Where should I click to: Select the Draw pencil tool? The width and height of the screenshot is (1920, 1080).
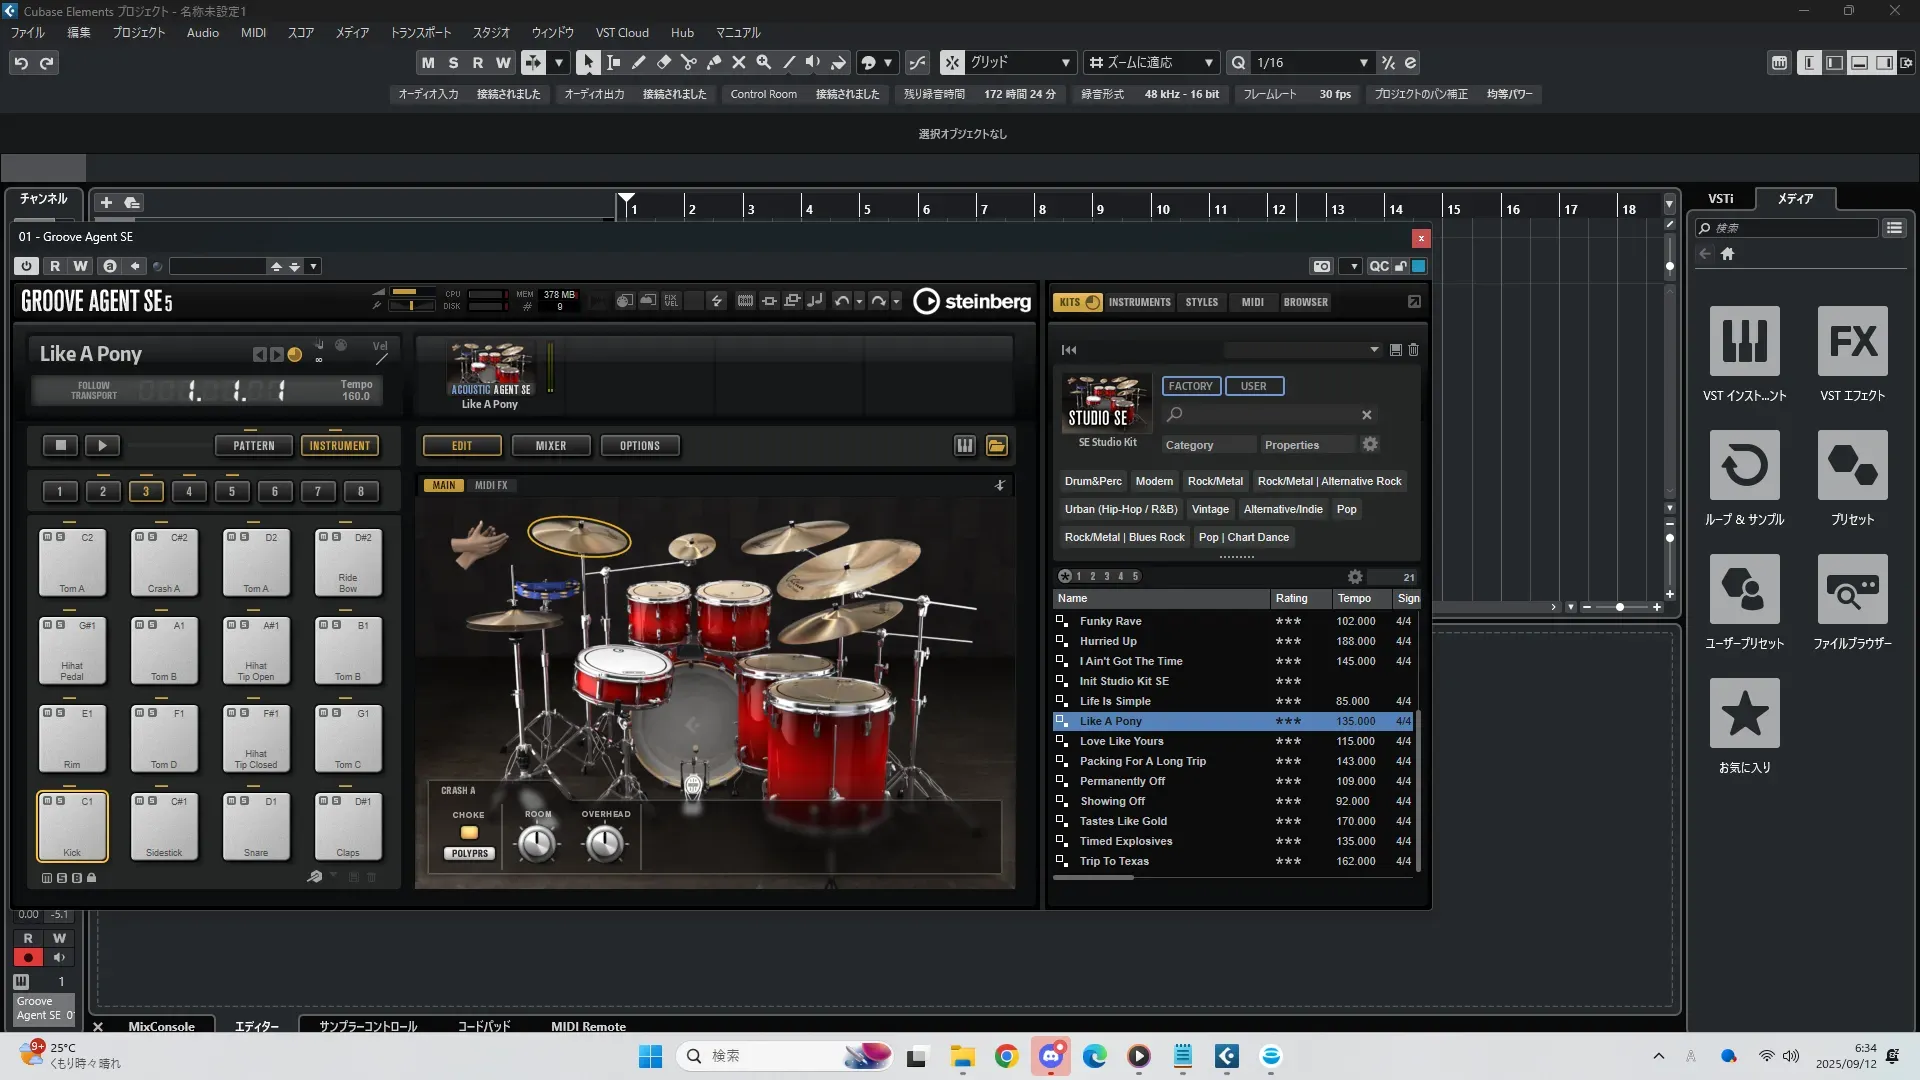click(x=639, y=62)
